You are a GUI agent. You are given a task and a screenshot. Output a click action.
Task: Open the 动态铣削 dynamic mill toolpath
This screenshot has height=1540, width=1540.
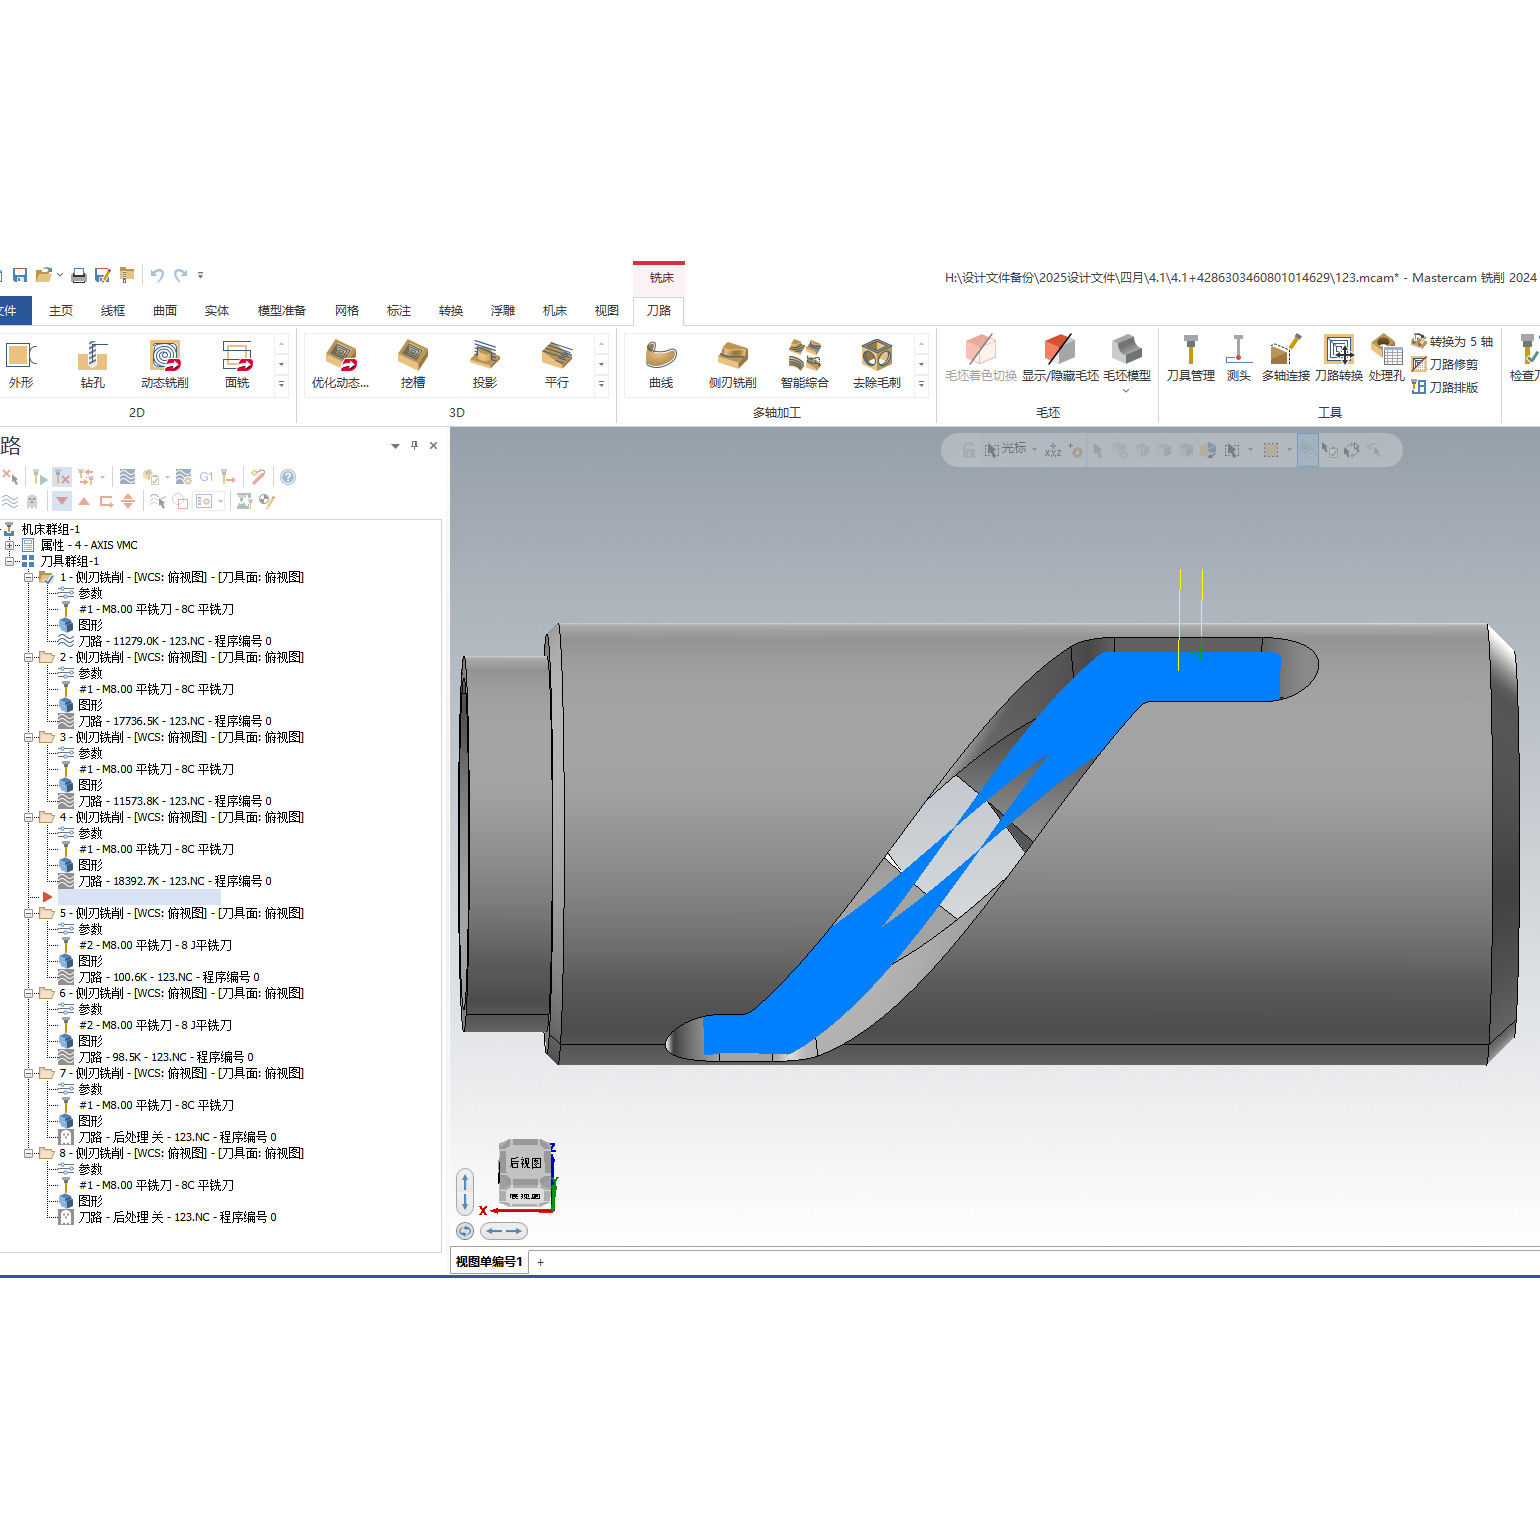[x=164, y=363]
